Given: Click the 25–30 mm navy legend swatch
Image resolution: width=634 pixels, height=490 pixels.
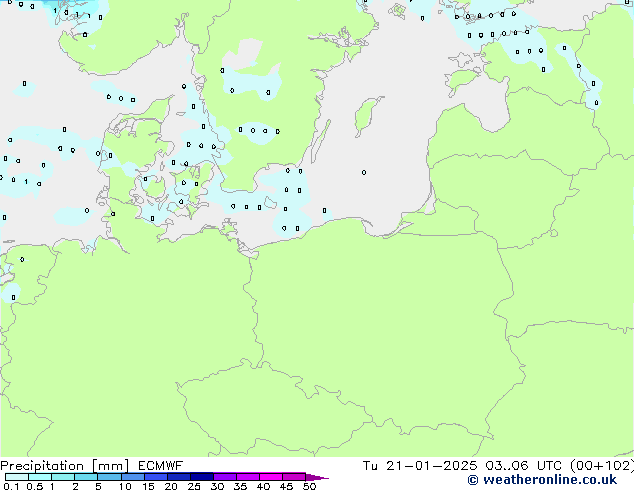Looking at the screenshot, I should [x=201, y=477].
